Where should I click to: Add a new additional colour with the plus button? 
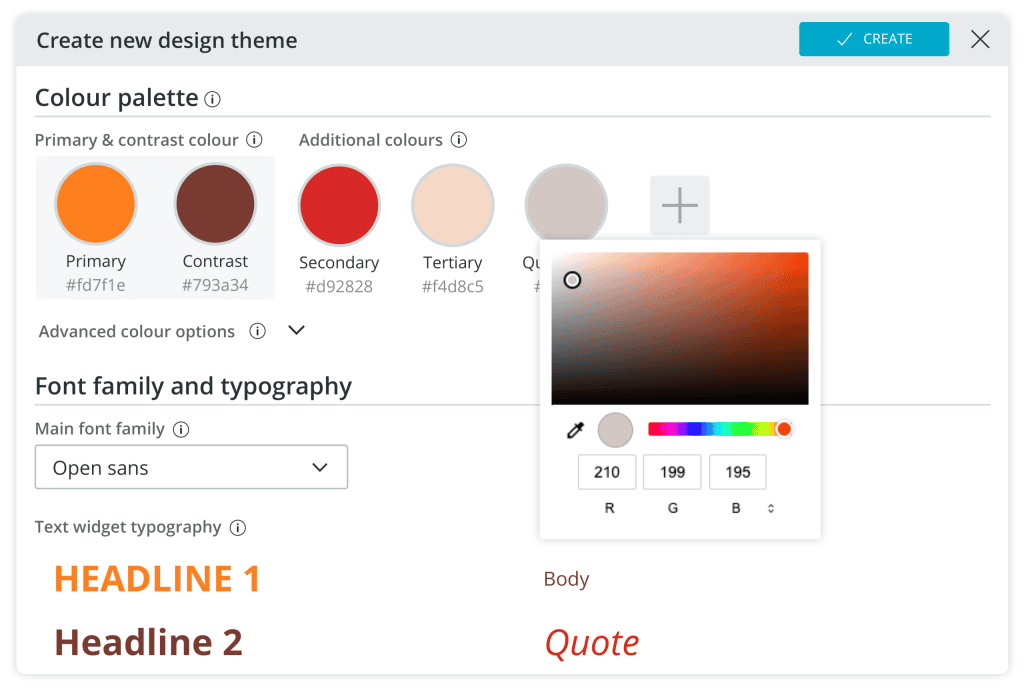(x=679, y=204)
